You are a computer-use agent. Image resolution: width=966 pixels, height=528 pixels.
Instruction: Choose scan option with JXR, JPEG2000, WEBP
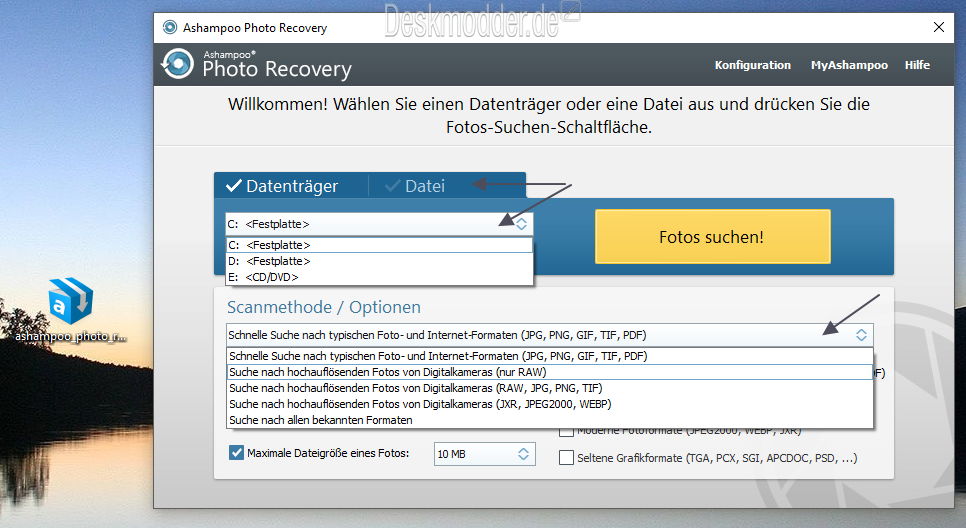(550, 404)
